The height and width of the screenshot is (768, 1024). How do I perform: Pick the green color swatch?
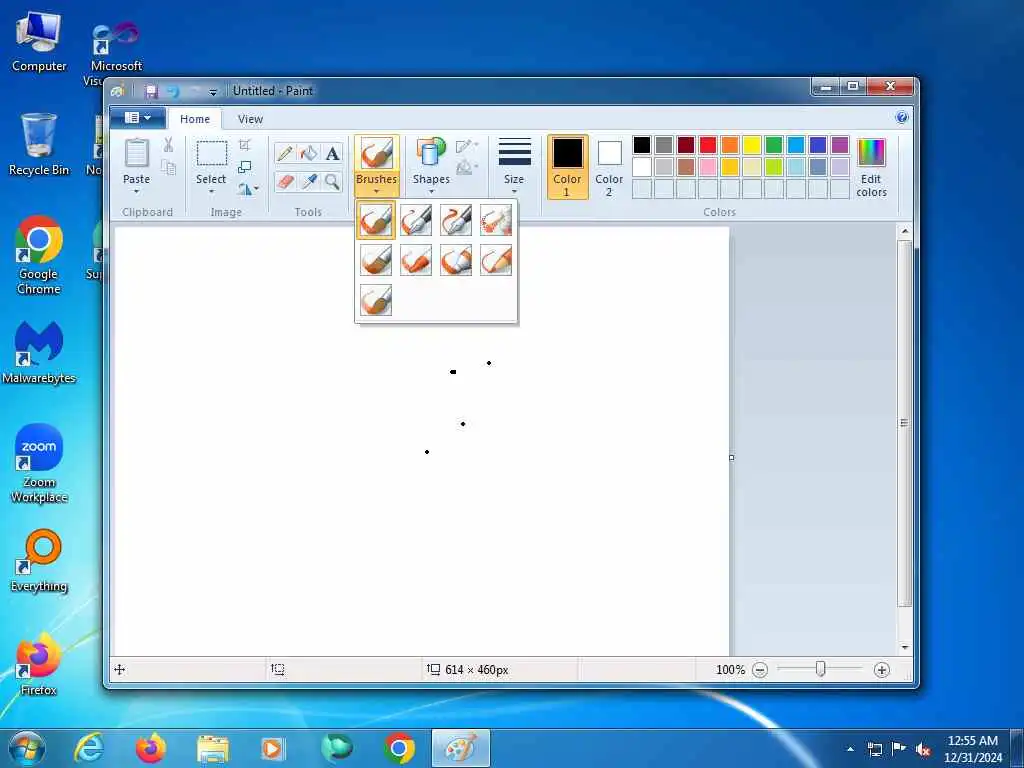tap(774, 145)
